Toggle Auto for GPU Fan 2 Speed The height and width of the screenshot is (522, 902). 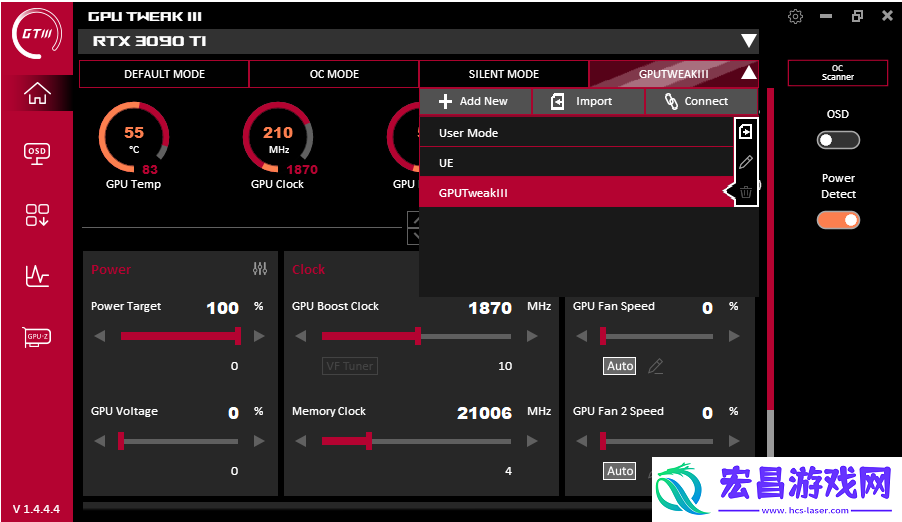[x=620, y=471]
